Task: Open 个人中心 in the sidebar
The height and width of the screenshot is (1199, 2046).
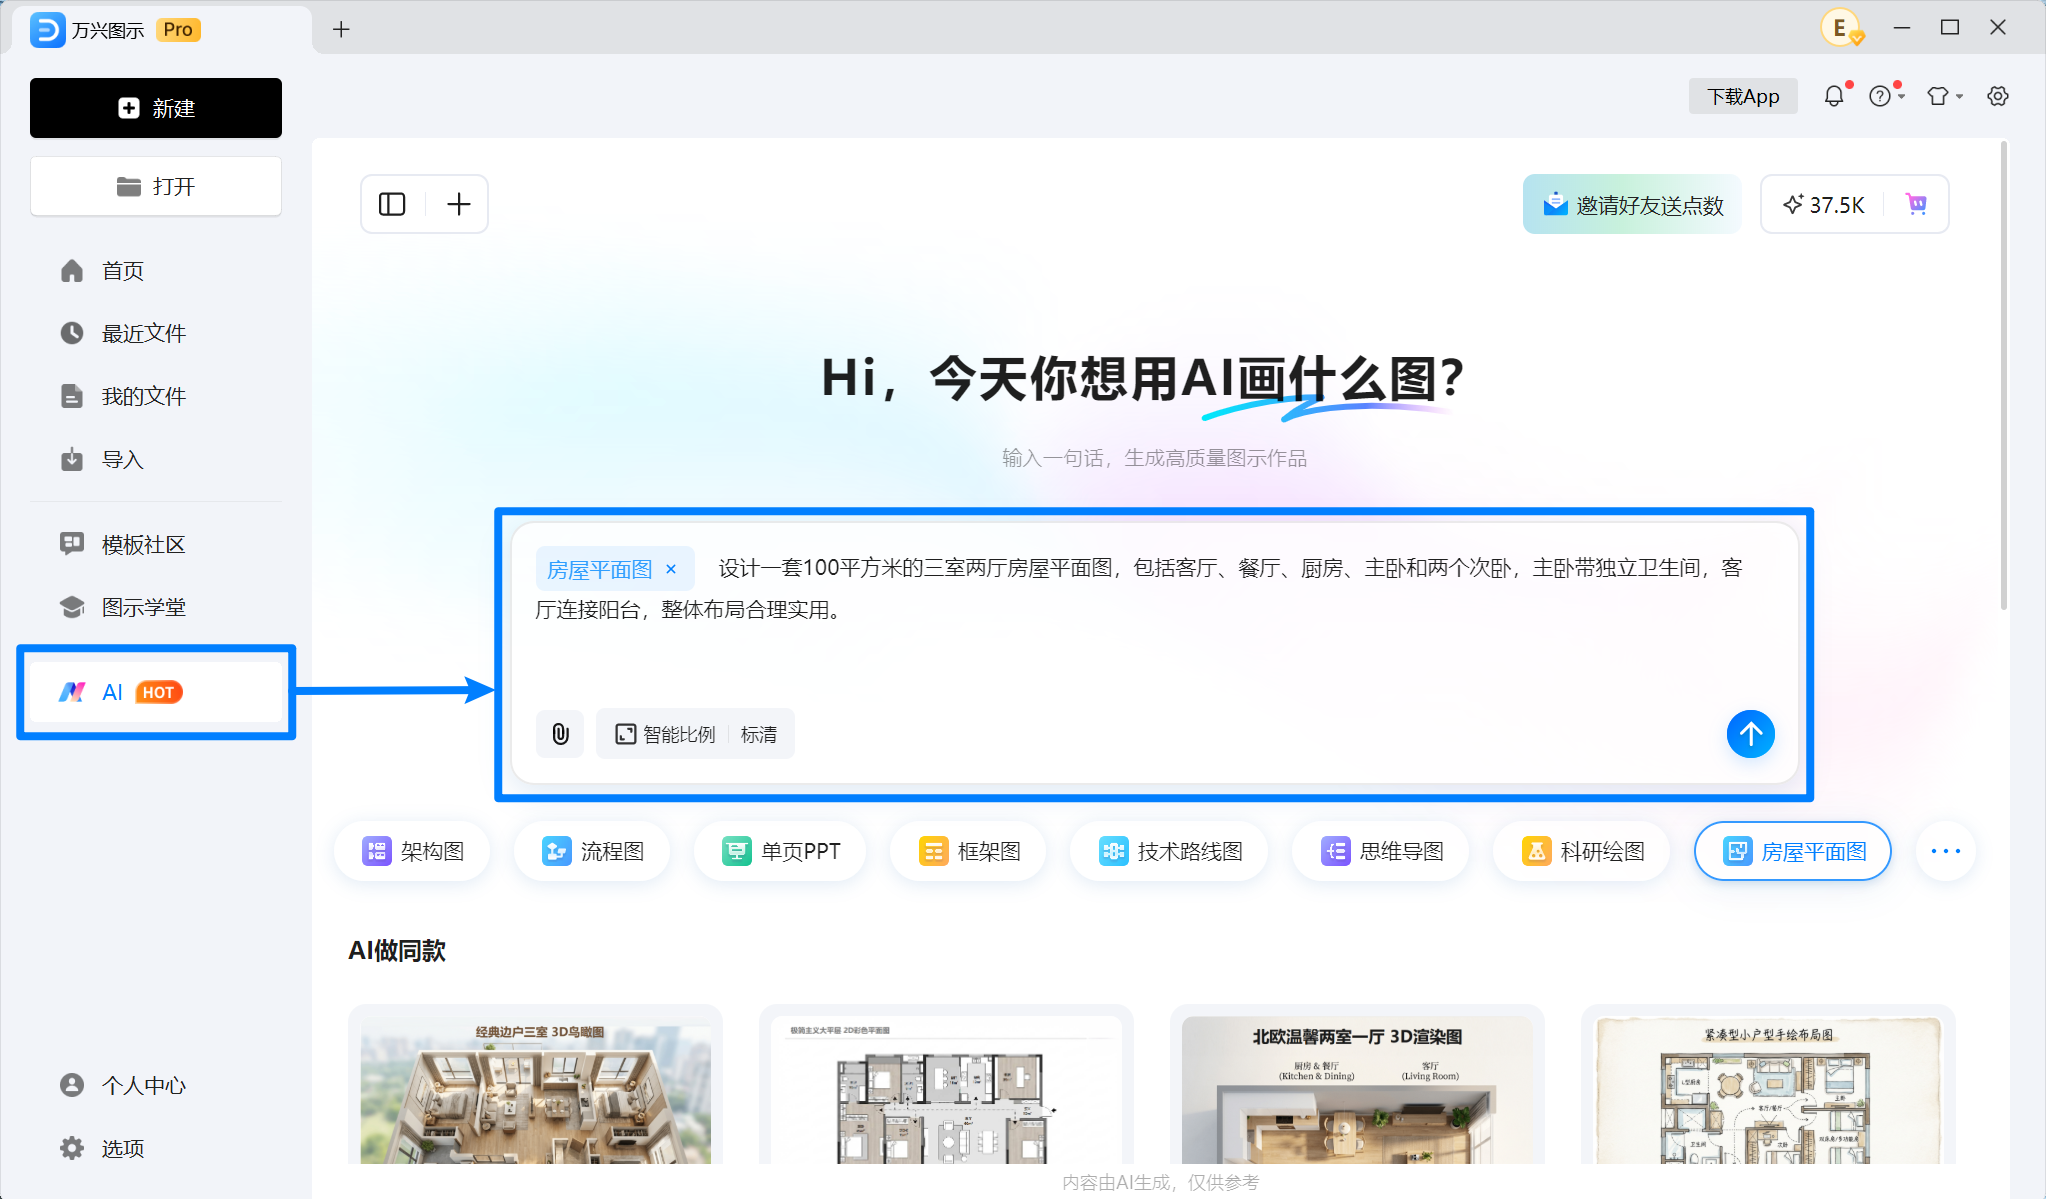Action: [156, 1085]
